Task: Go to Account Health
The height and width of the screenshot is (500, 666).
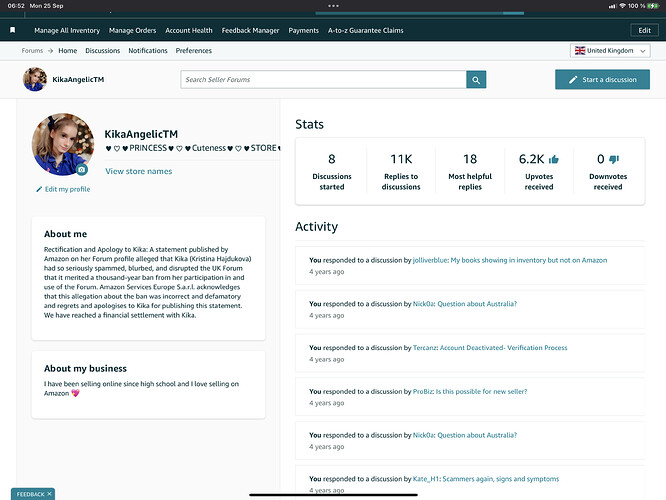Action: click(x=189, y=31)
